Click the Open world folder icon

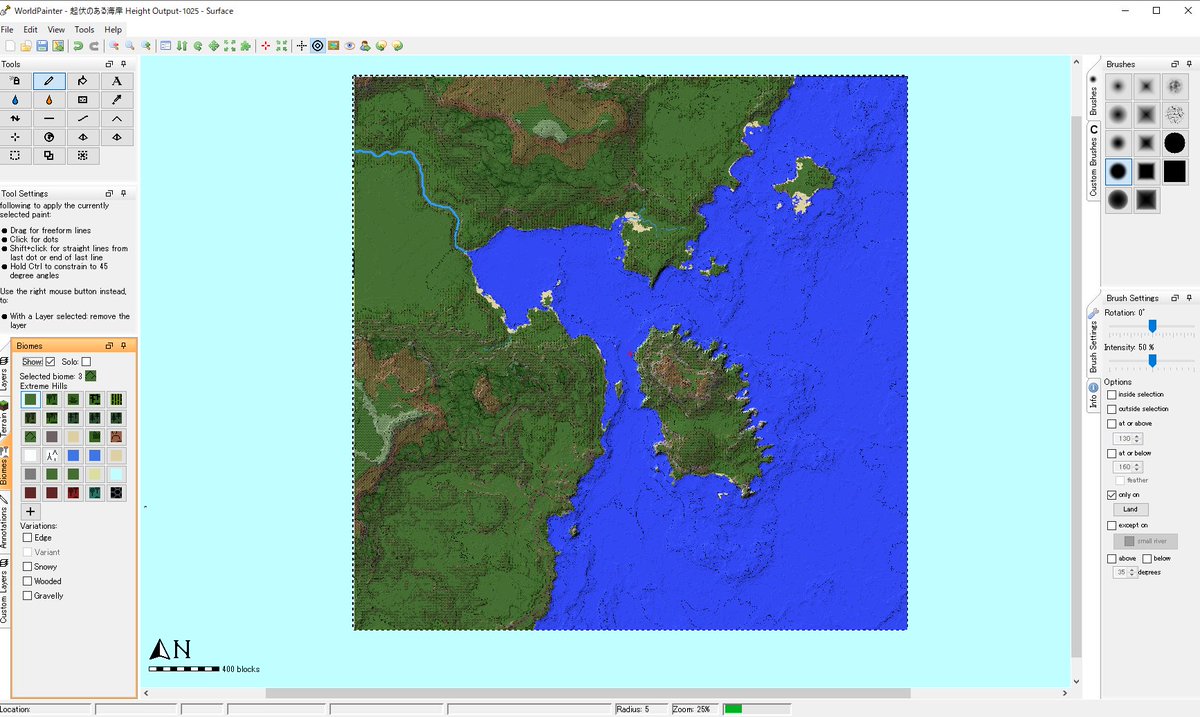click(x=26, y=46)
